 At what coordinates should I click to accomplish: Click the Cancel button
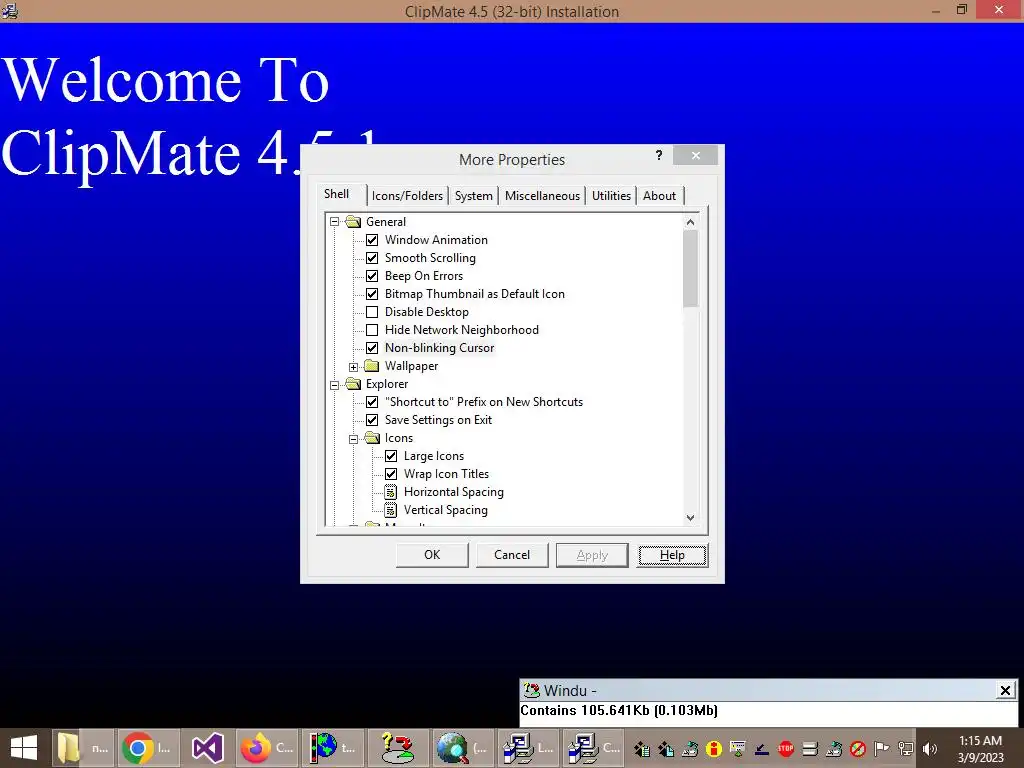(x=512, y=554)
